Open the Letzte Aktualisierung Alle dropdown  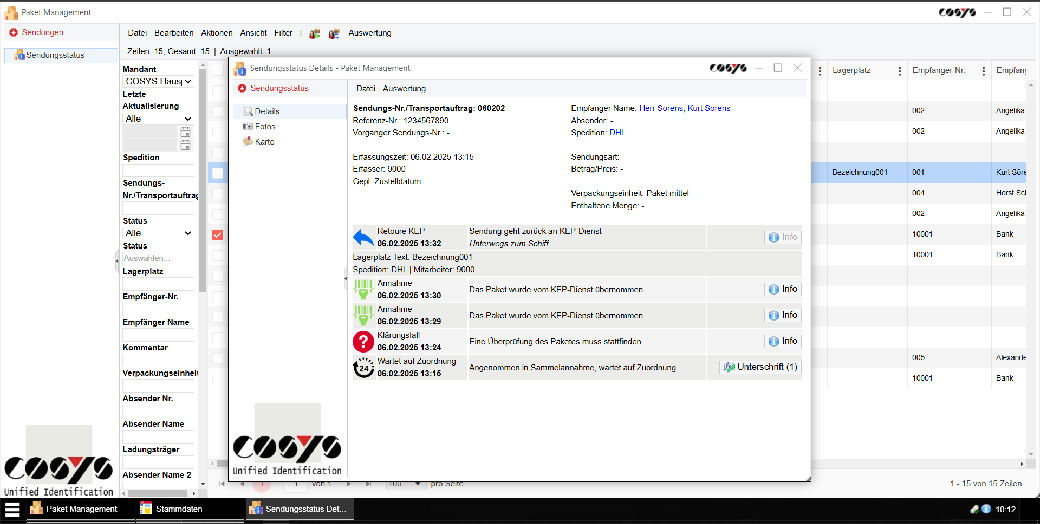[159, 119]
